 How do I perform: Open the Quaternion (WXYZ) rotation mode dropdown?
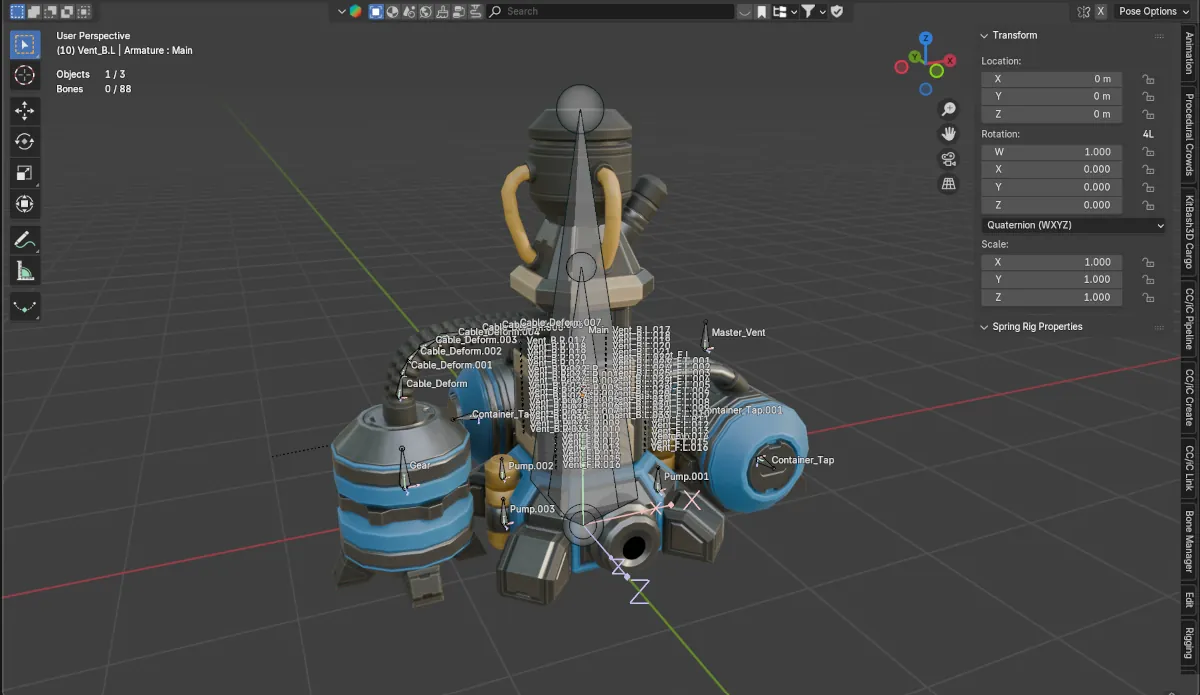click(1073, 226)
